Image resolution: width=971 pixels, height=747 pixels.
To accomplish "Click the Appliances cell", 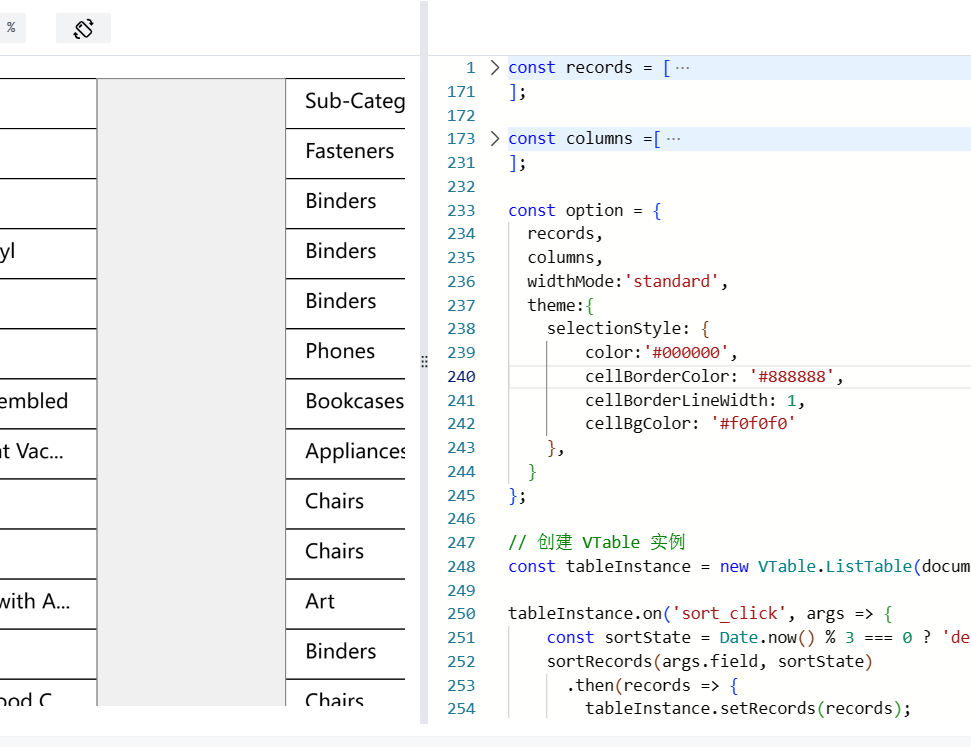I will [x=352, y=453].
